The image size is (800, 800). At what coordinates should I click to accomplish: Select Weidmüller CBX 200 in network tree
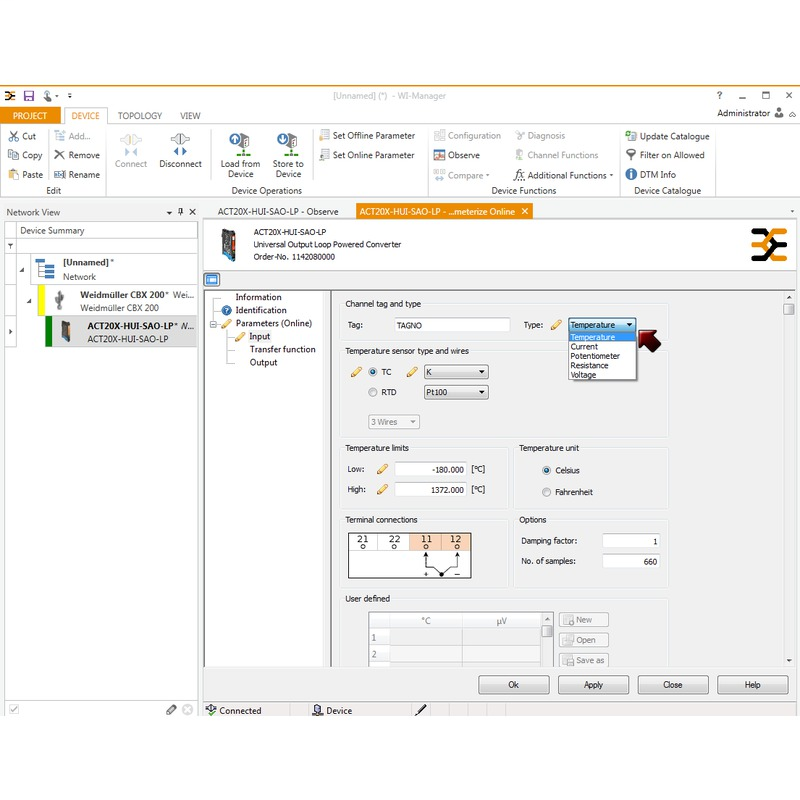click(x=122, y=301)
